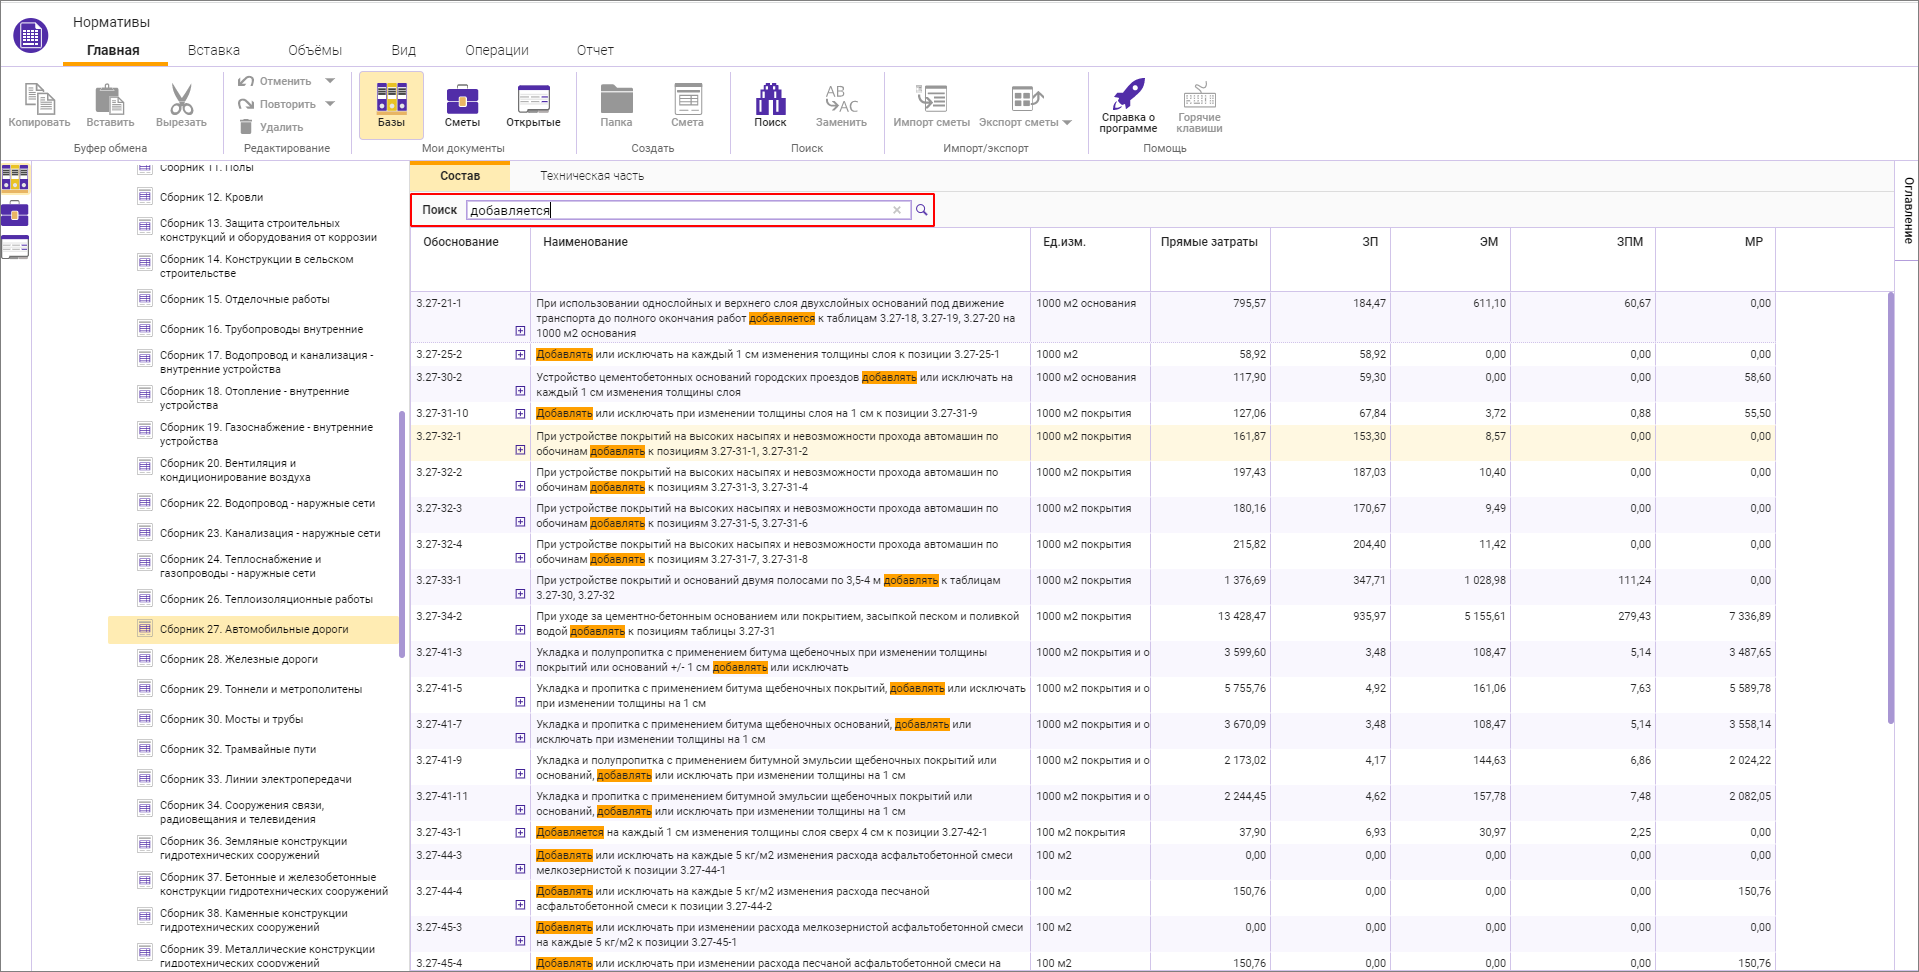
Task: Expand row 3.27-44-3 plus box
Action: pos(520,869)
